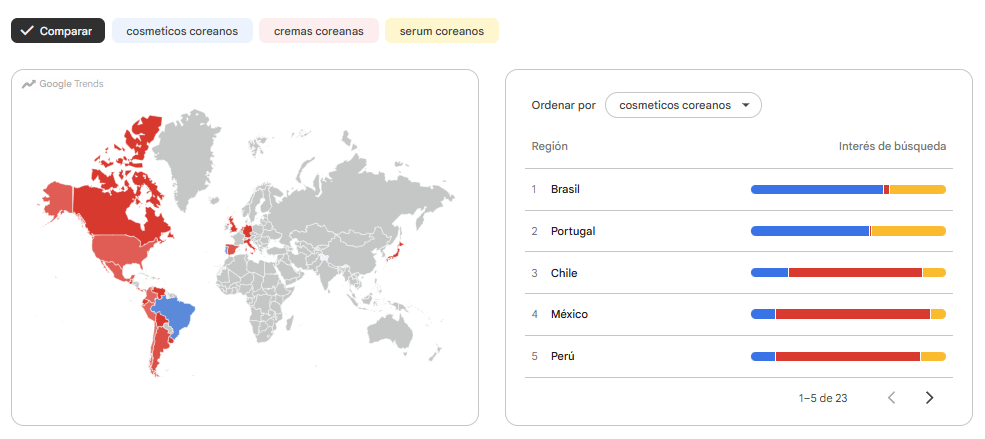Open the Portugal region row

click(x=739, y=231)
